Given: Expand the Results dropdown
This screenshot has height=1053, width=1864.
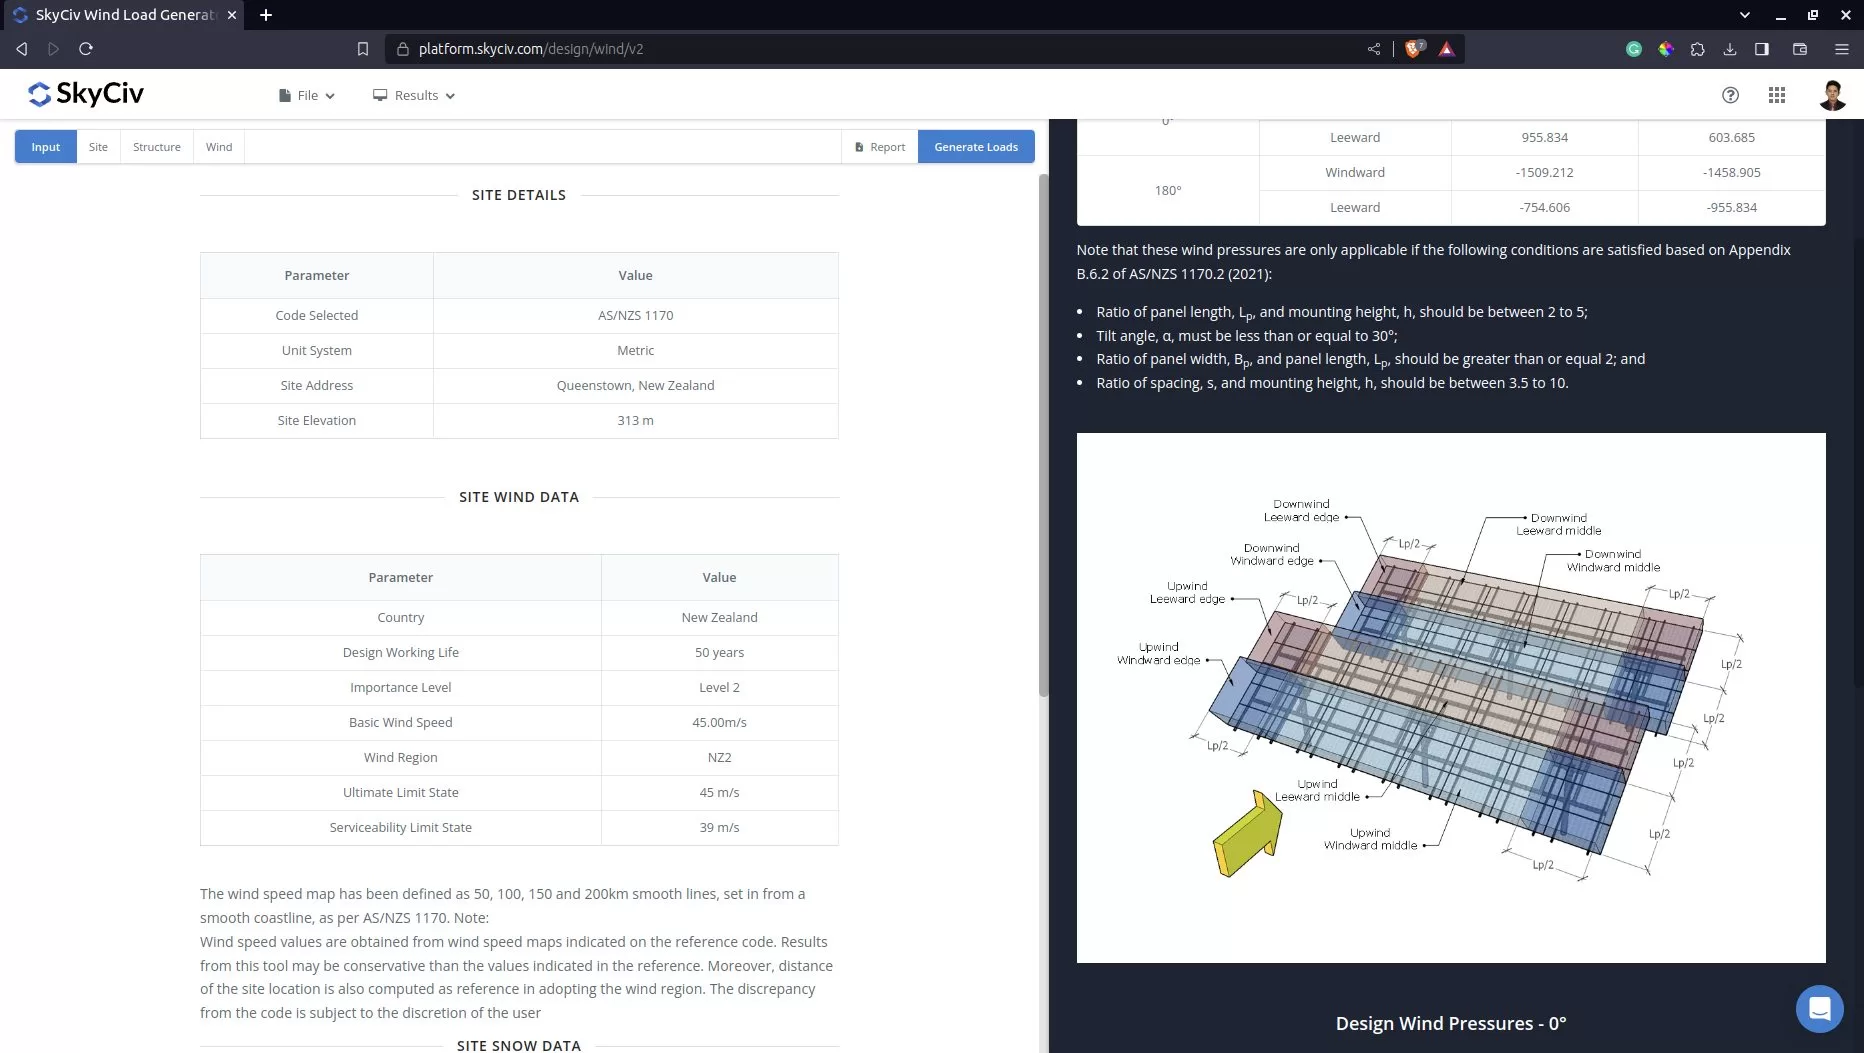Looking at the screenshot, I should tap(413, 95).
